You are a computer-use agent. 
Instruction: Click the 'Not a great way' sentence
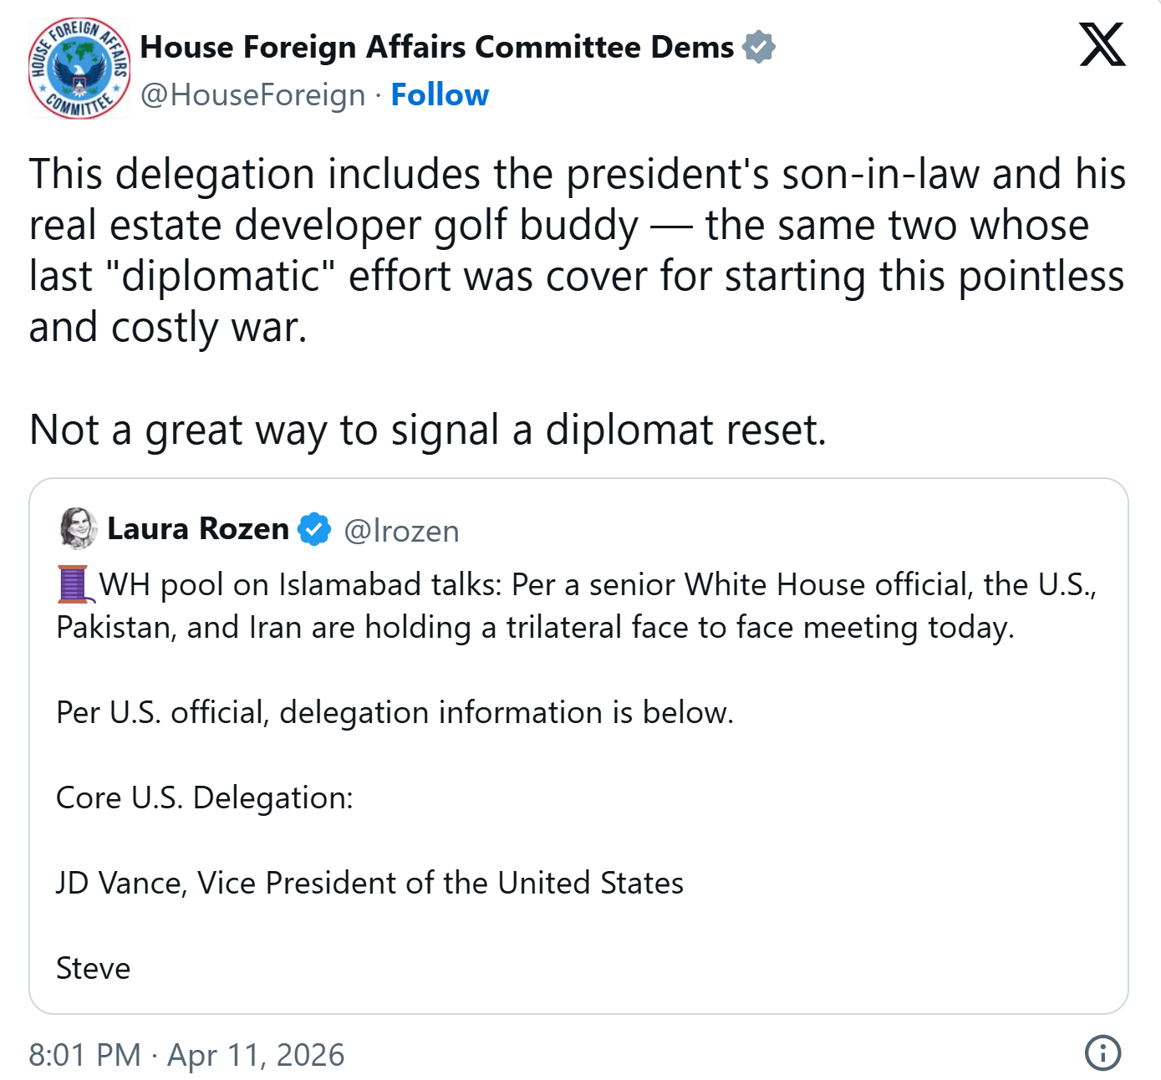click(427, 430)
